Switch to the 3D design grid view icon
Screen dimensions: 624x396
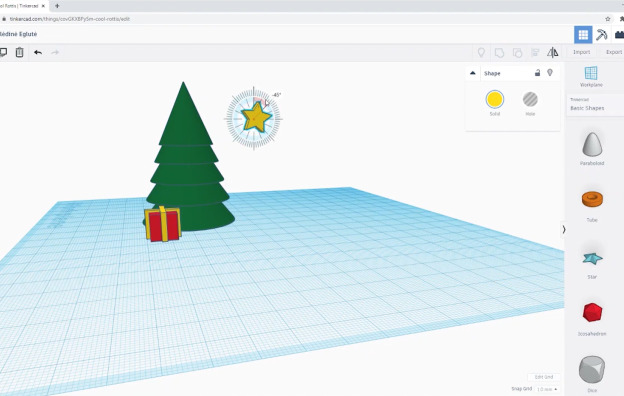pyautogui.click(x=583, y=35)
